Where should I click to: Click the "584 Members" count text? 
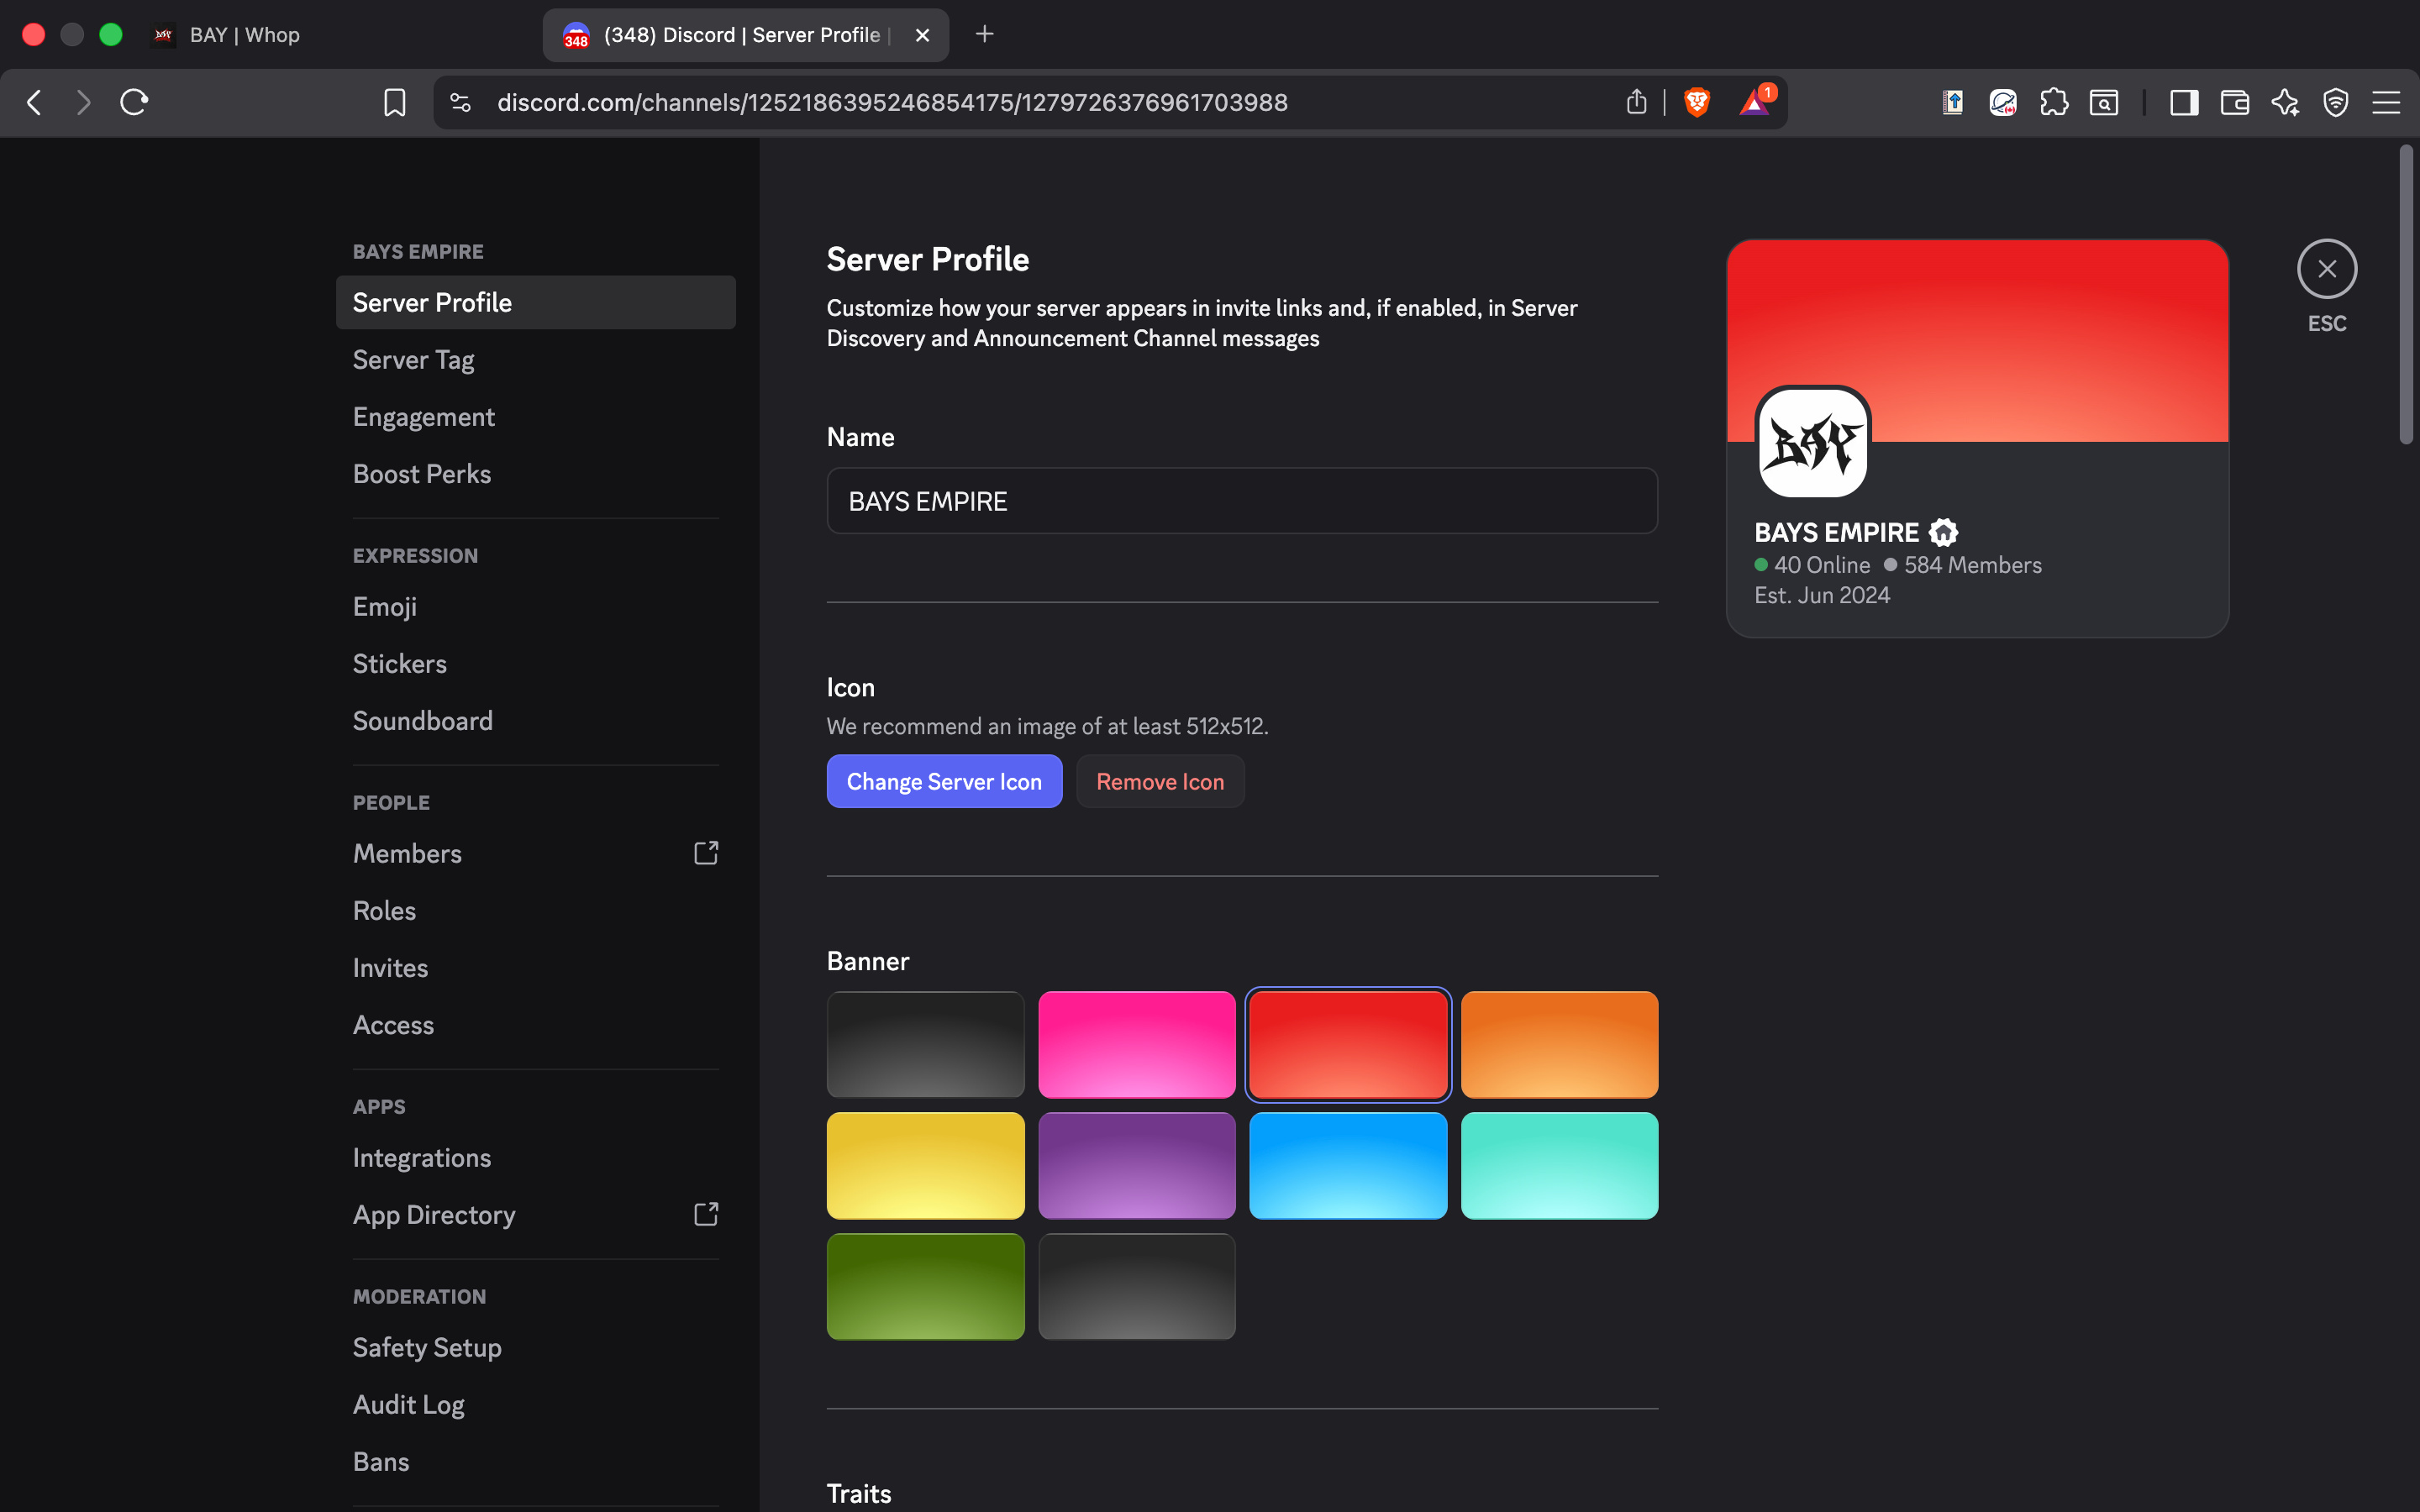click(x=1972, y=565)
